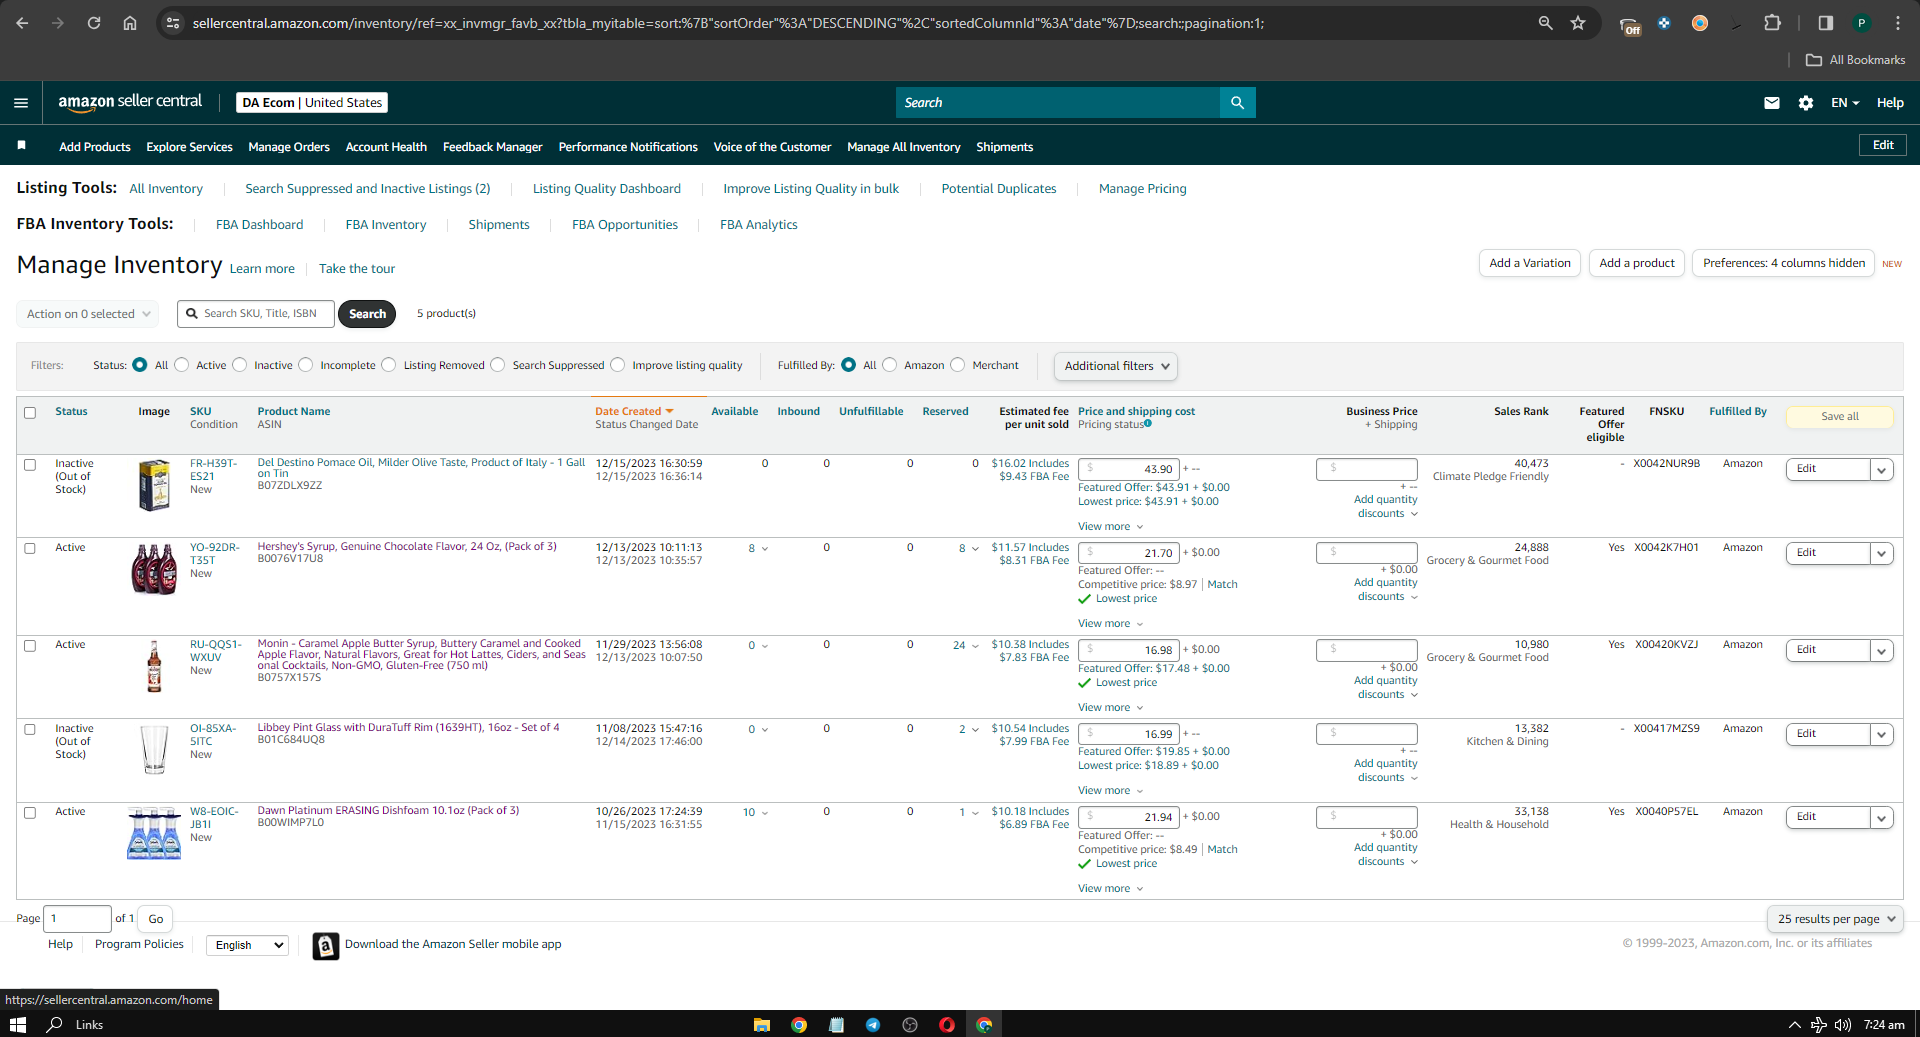Screen dimensions: 1920x1037
Task: Focus the Search SKU, Title, ISBN field
Action: click(256, 314)
